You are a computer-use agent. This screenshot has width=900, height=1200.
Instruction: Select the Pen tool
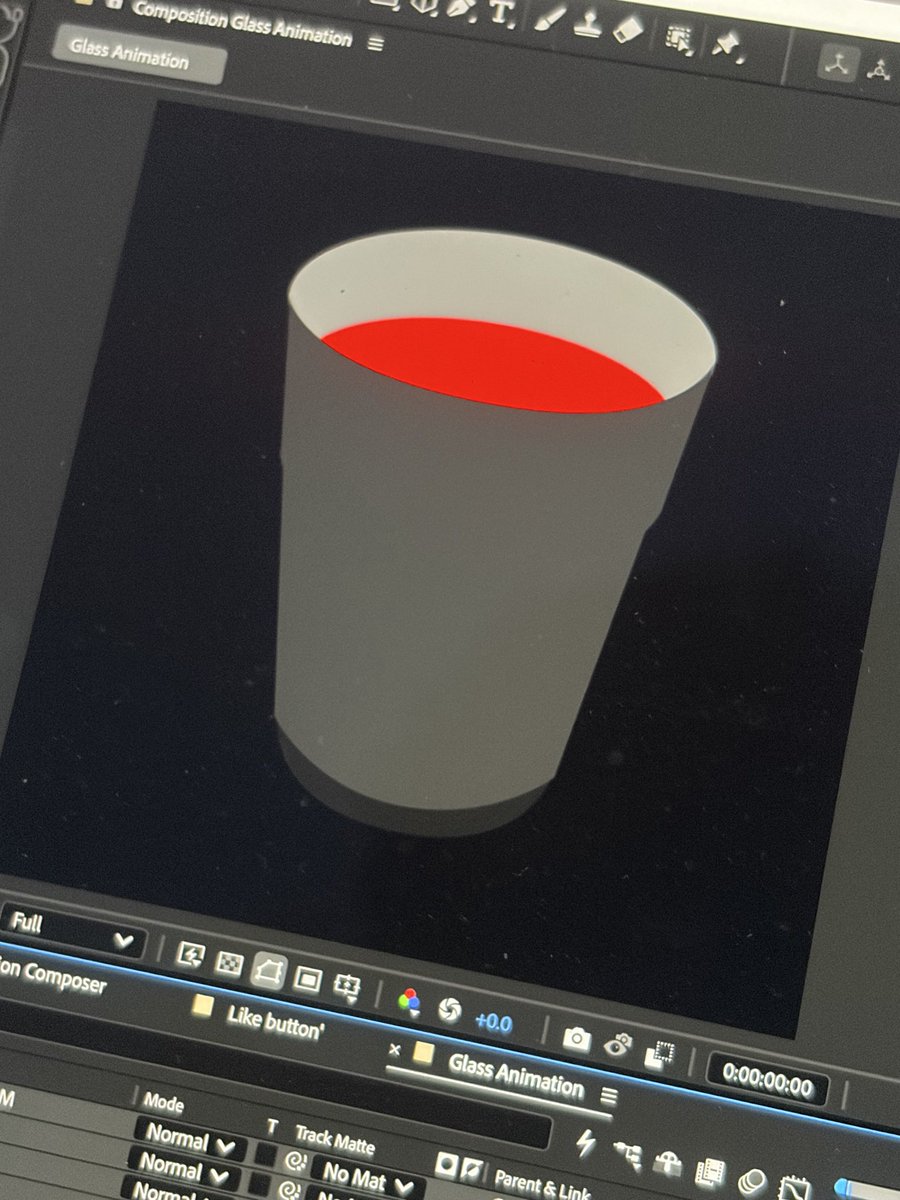(461, 7)
